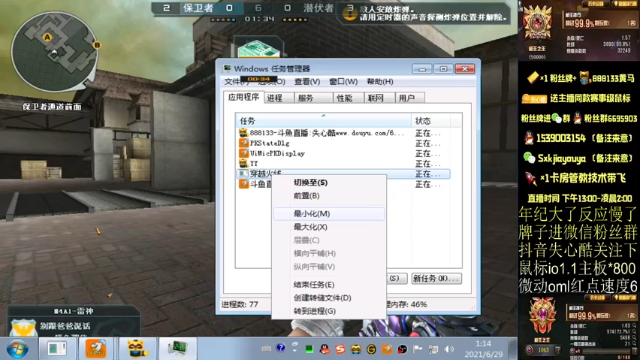Choose 最大化(X) in the context menu
640x360 pixels.
[x=329, y=227]
